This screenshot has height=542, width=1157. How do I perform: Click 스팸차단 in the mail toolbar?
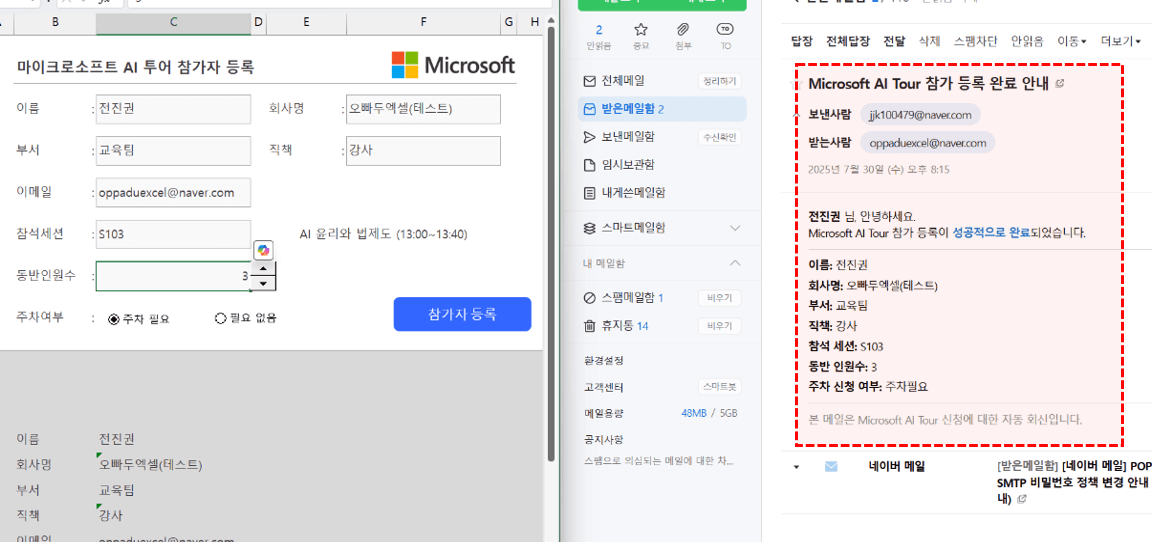(x=975, y=41)
